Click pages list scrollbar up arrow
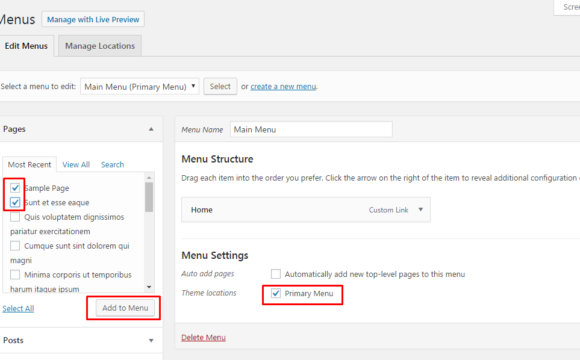 149,178
